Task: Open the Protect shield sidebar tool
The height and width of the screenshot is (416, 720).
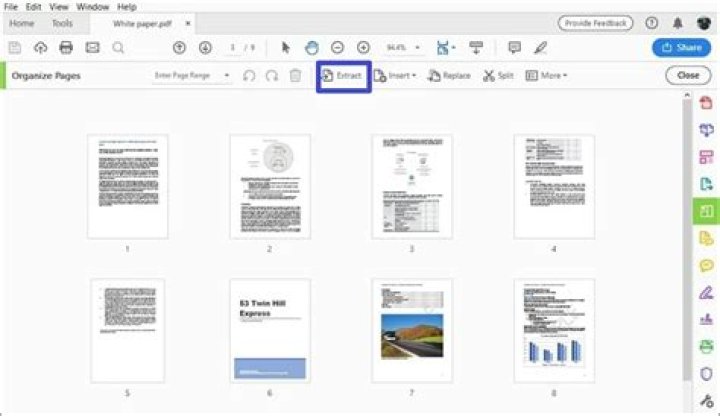Action: 706,374
